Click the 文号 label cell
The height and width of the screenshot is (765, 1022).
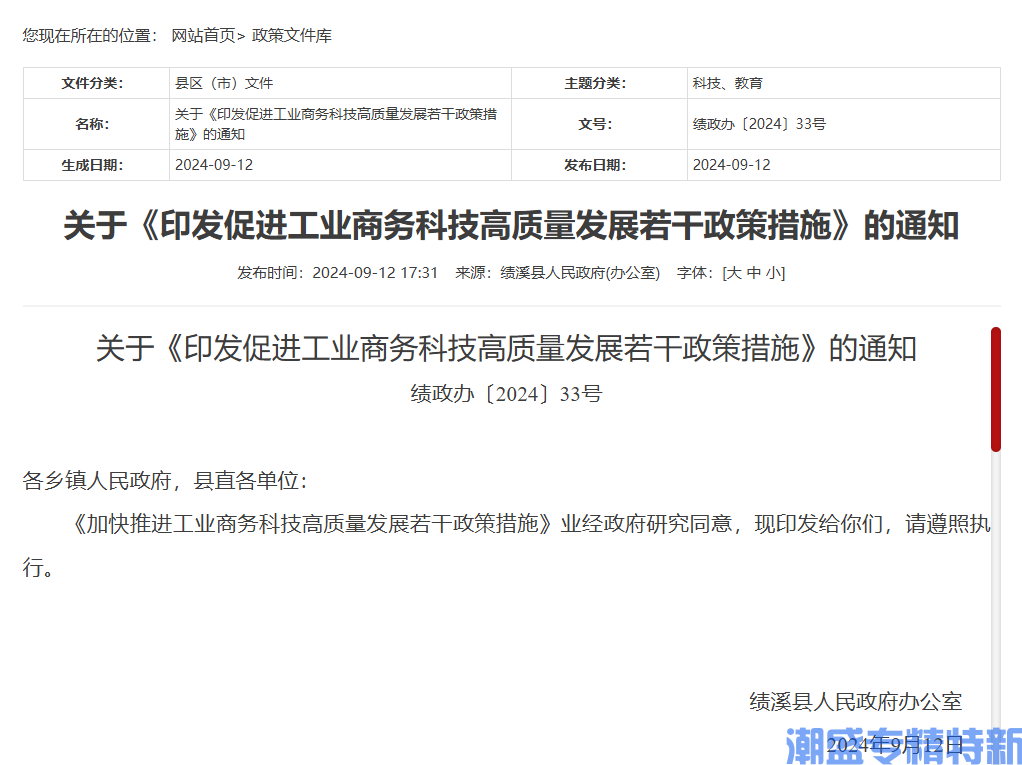click(x=599, y=124)
